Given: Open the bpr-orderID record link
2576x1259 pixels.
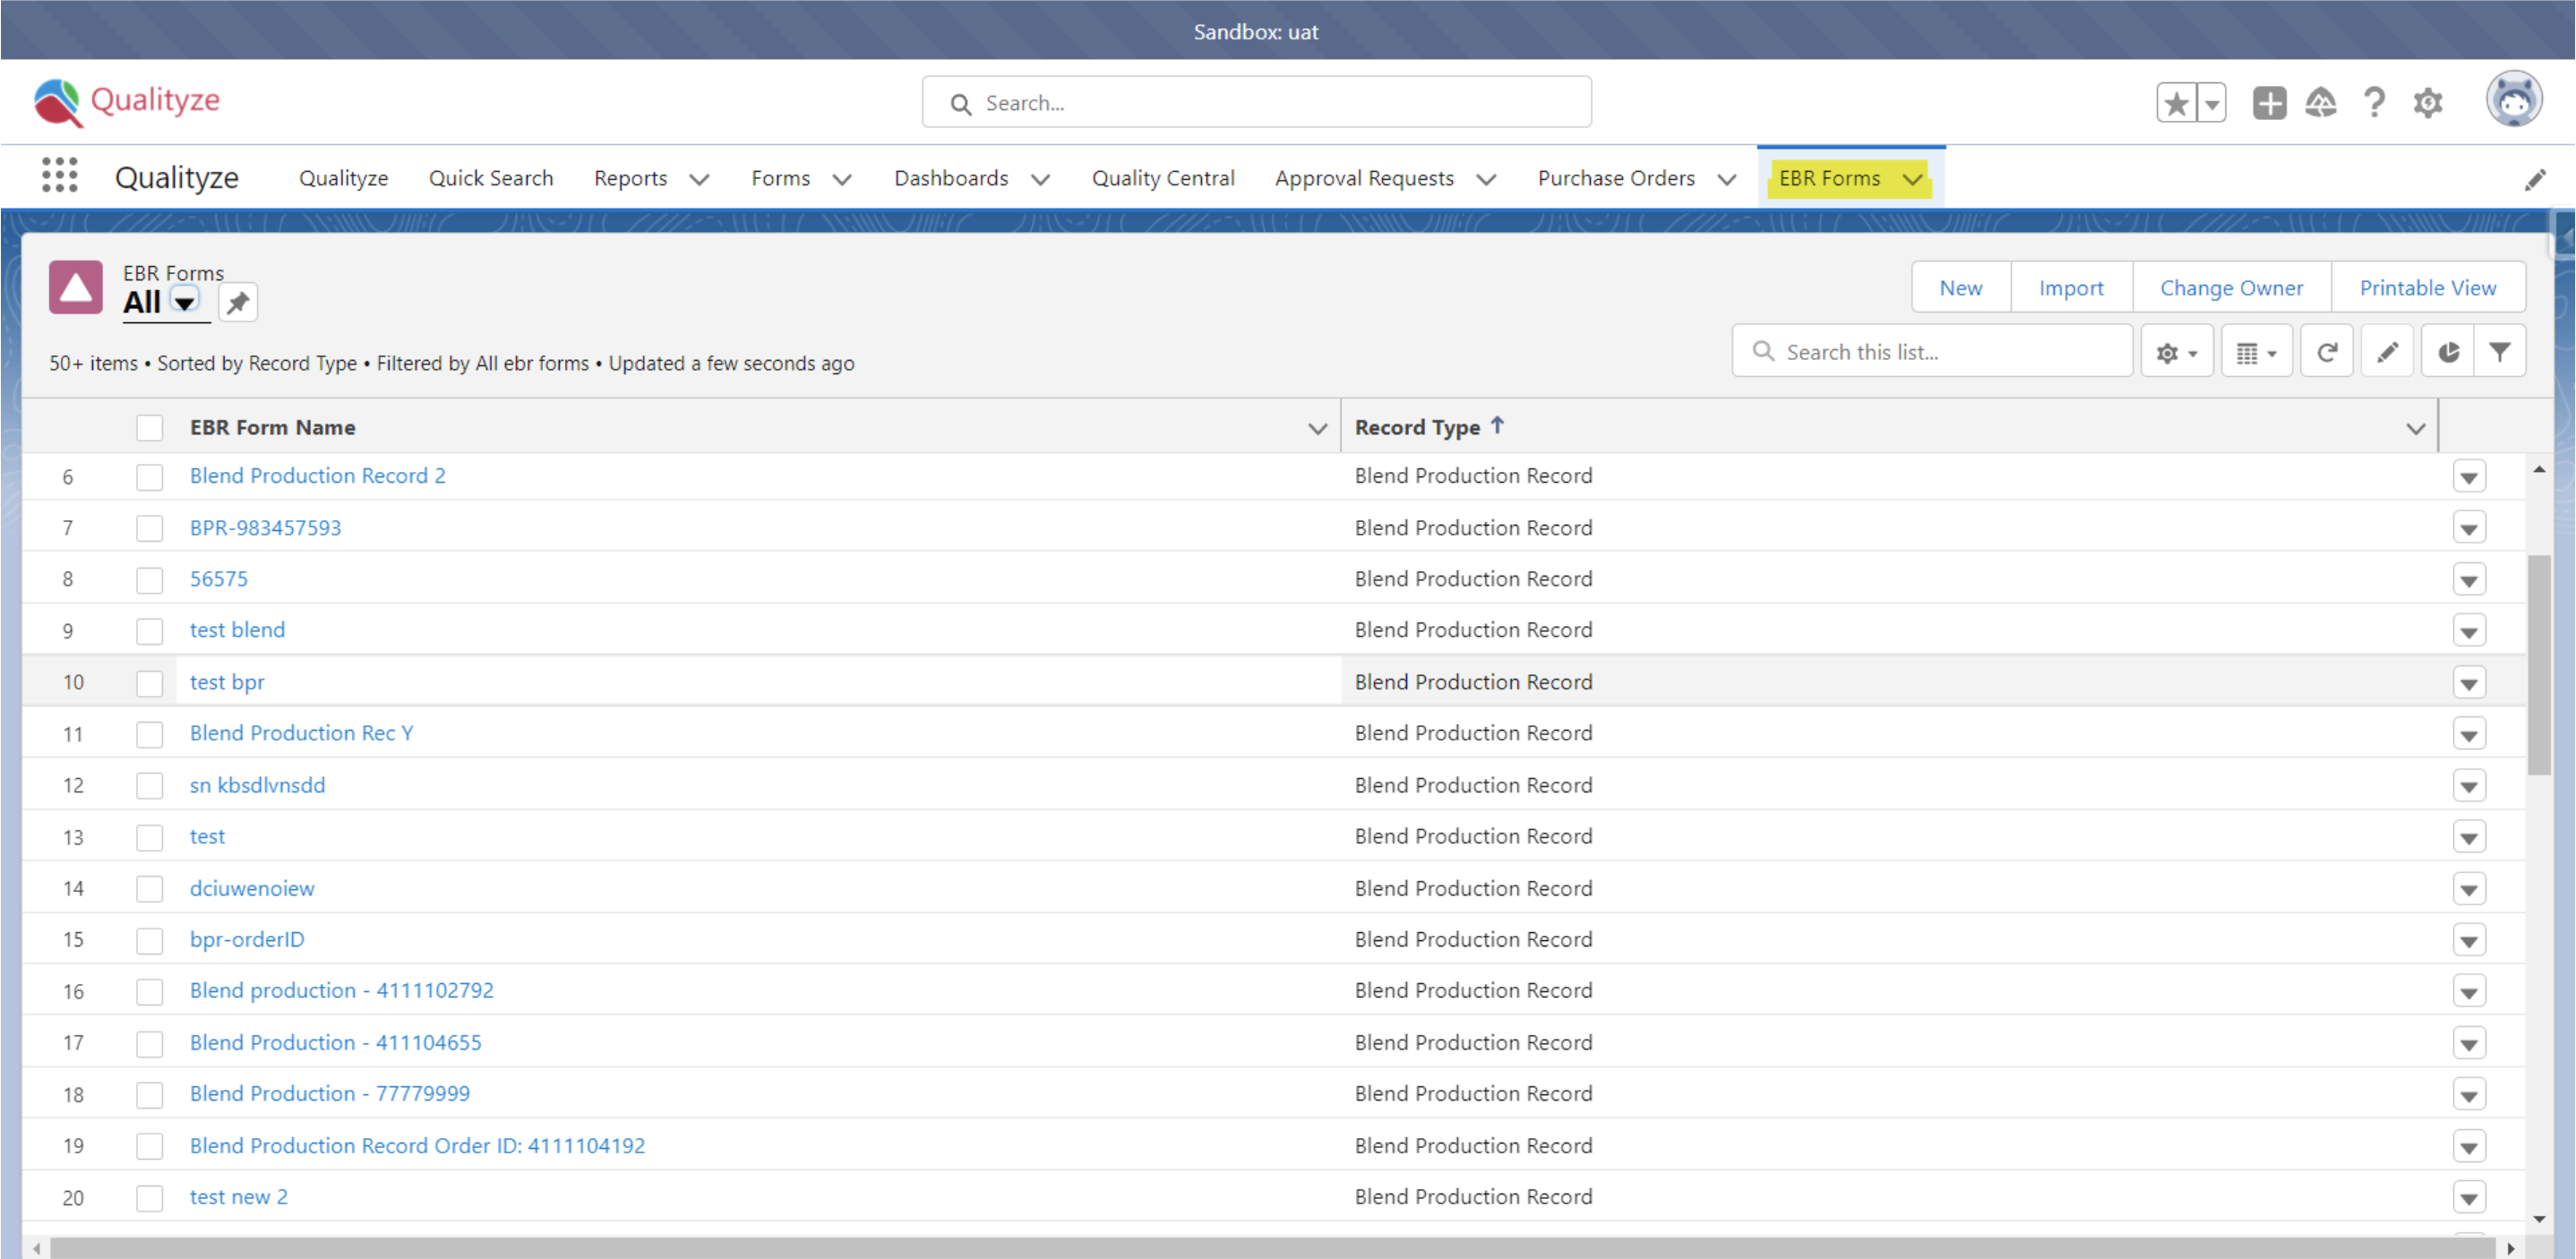Looking at the screenshot, I should pos(247,939).
